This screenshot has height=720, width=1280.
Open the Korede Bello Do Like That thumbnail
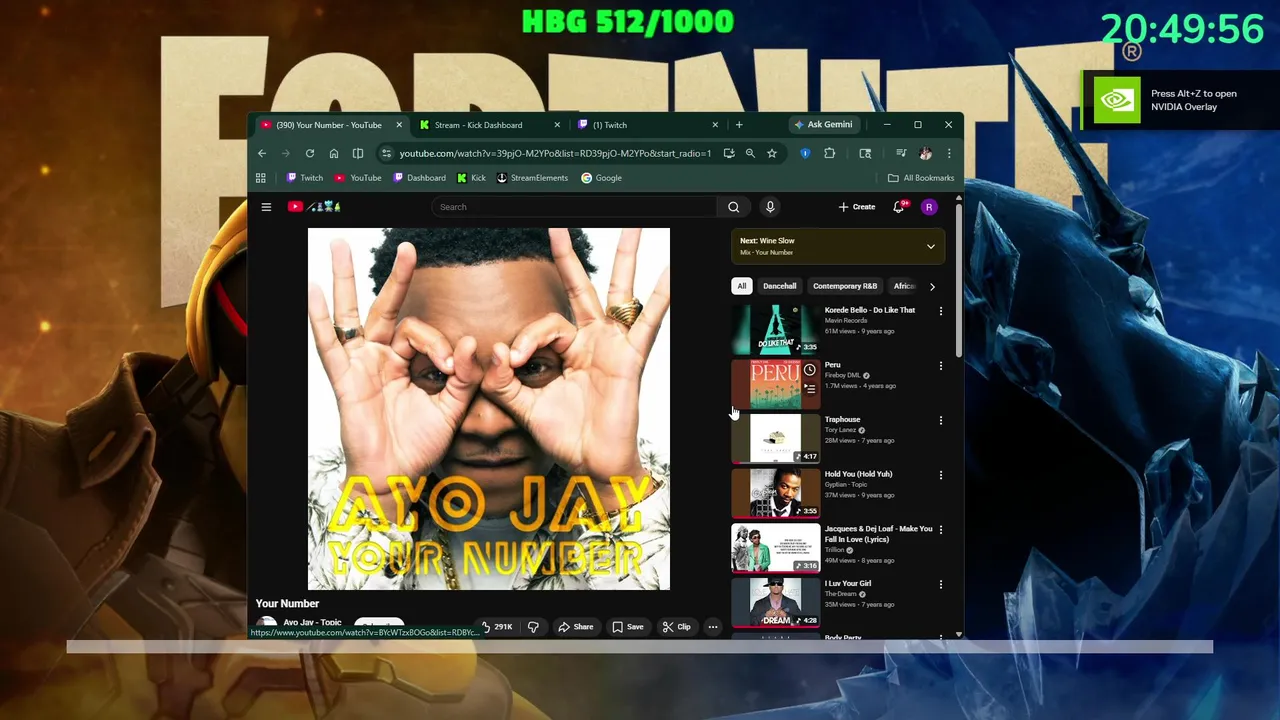[x=776, y=329]
